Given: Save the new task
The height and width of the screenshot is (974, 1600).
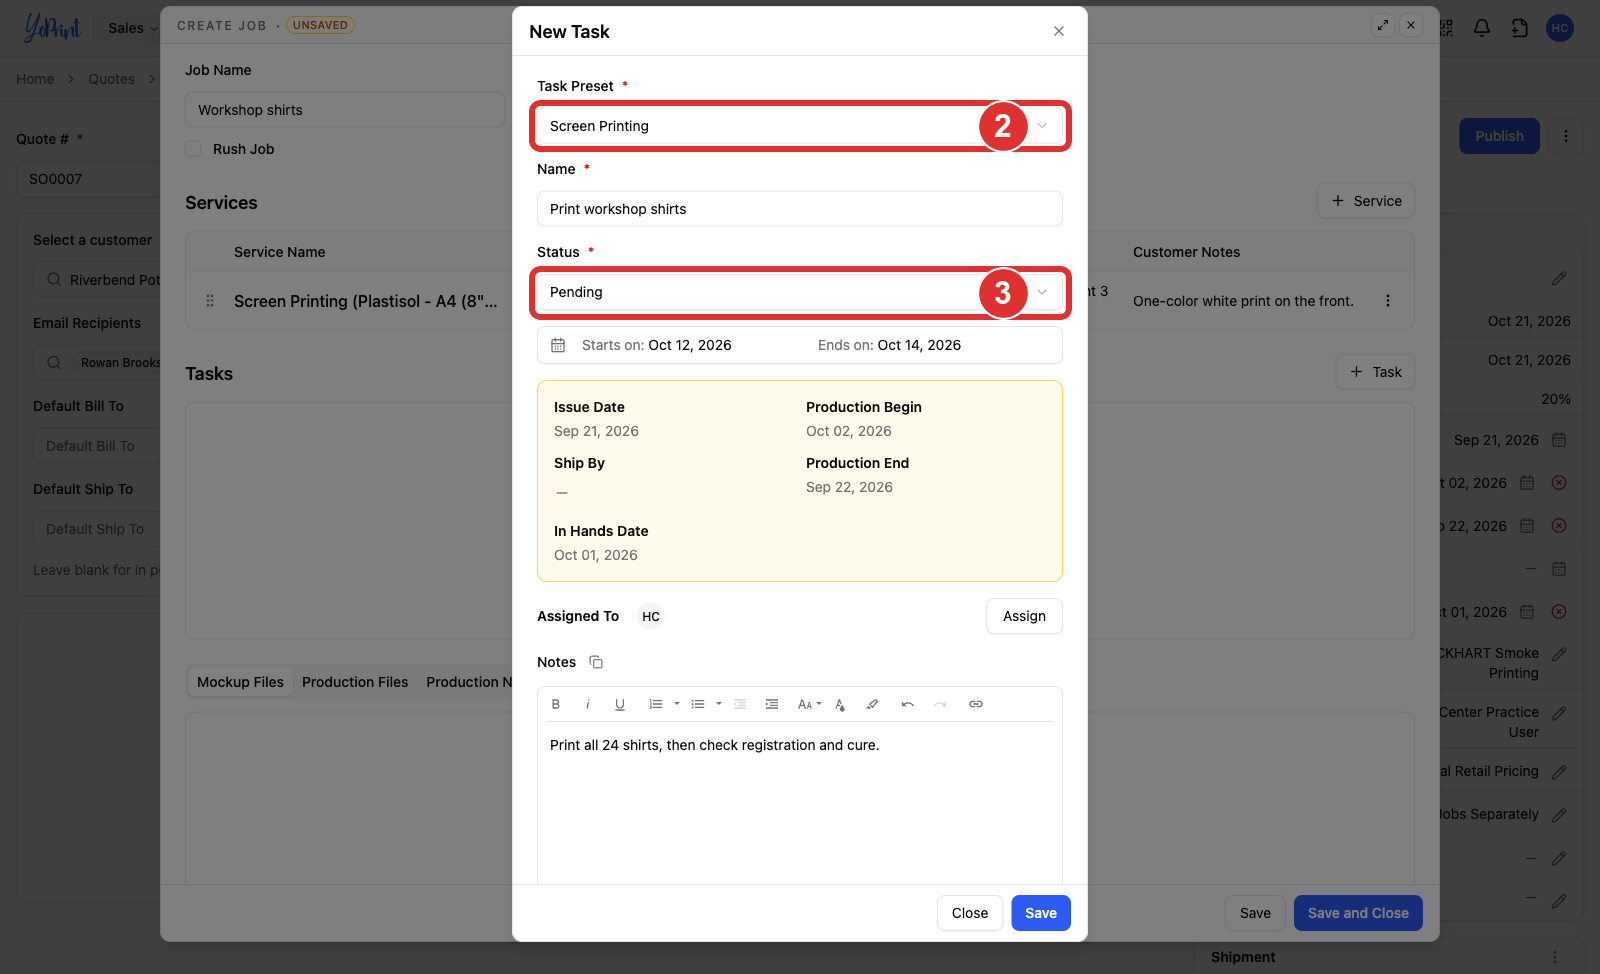Looking at the screenshot, I should pyautogui.click(x=1041, y=913).
